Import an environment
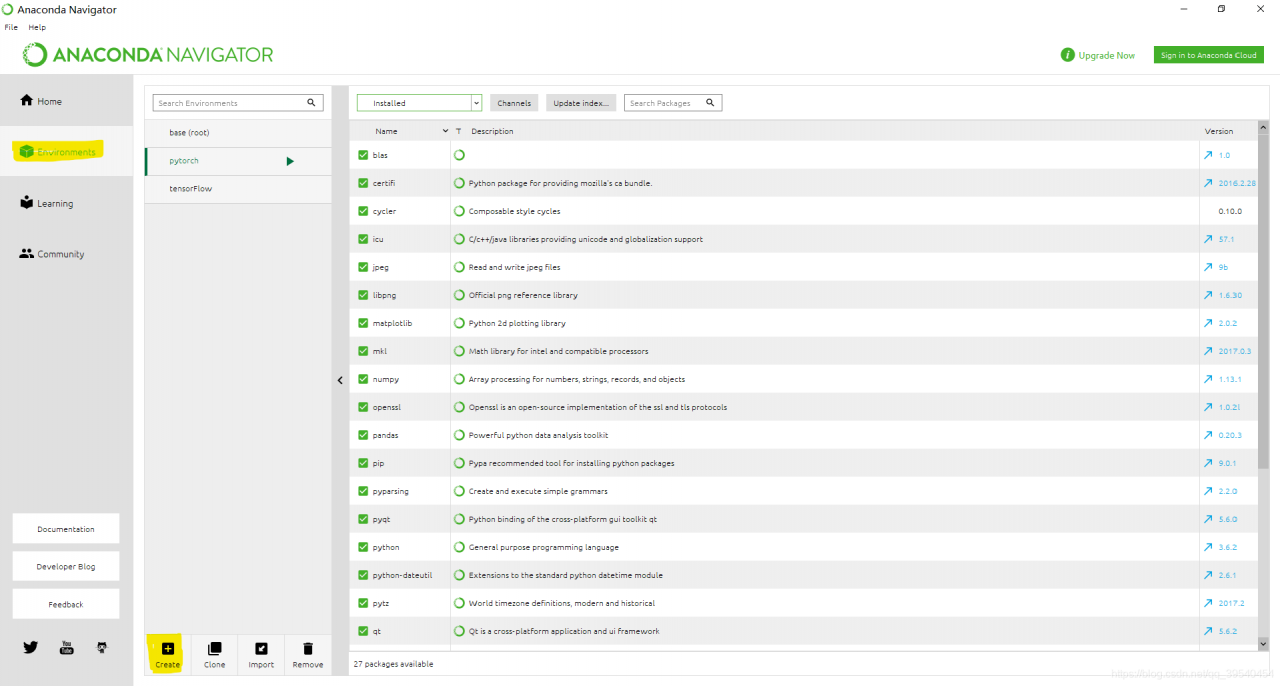The width and height of the screenshot is (1280, 686). coord(261,655)
